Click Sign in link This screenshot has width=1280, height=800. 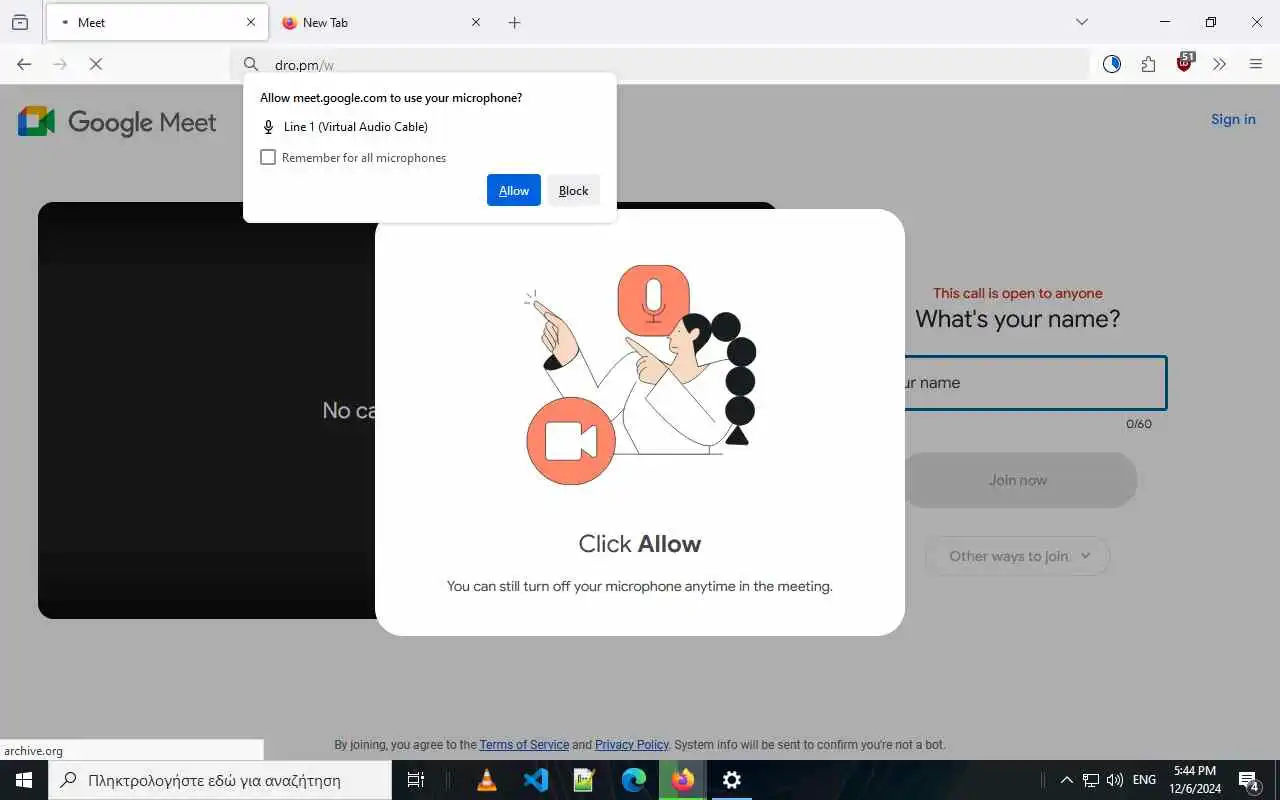[x=1233, y=119]
